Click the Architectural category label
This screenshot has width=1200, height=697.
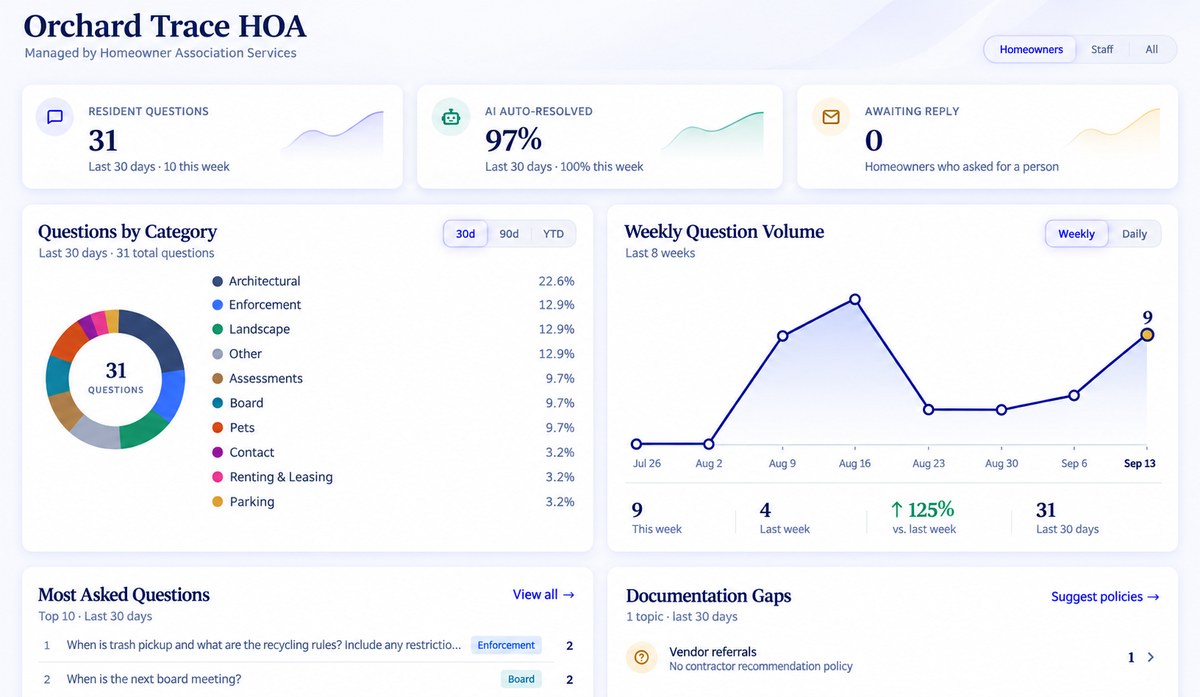pos(264,281)
